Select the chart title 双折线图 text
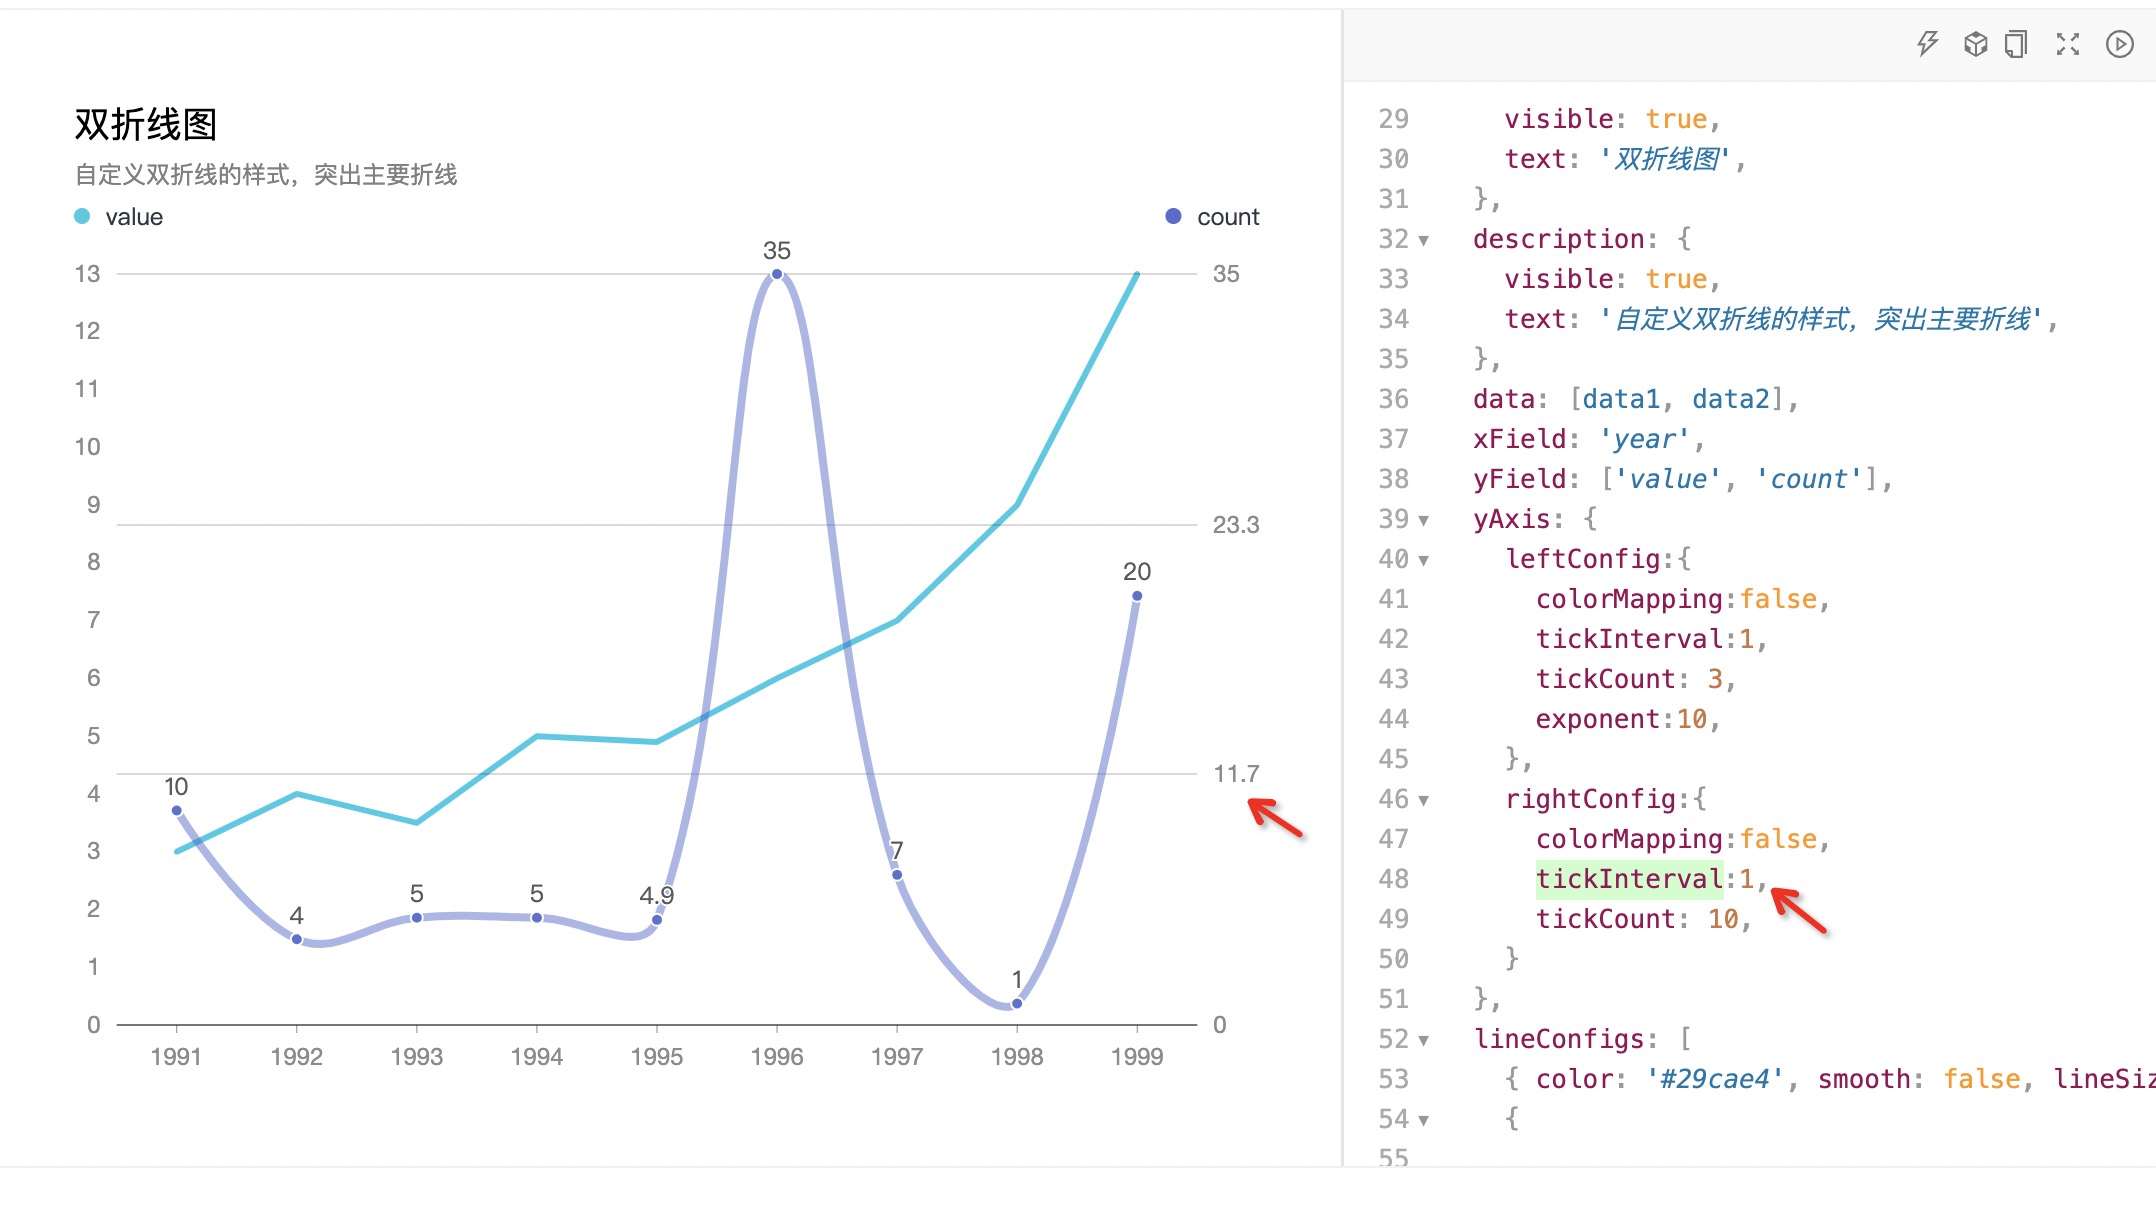Image resolution: width=2156 pixels, height=1208 pixels. (146, 125)
